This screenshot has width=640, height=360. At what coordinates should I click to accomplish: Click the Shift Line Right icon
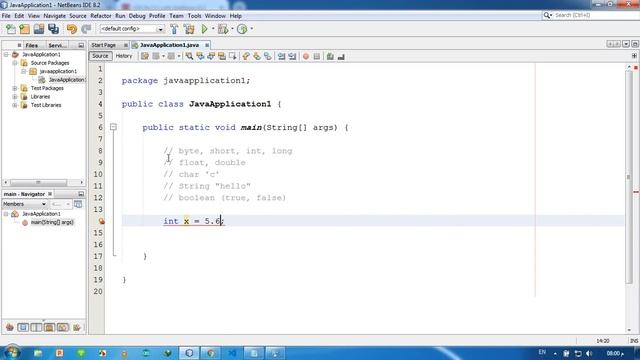[x=292, y=56]
